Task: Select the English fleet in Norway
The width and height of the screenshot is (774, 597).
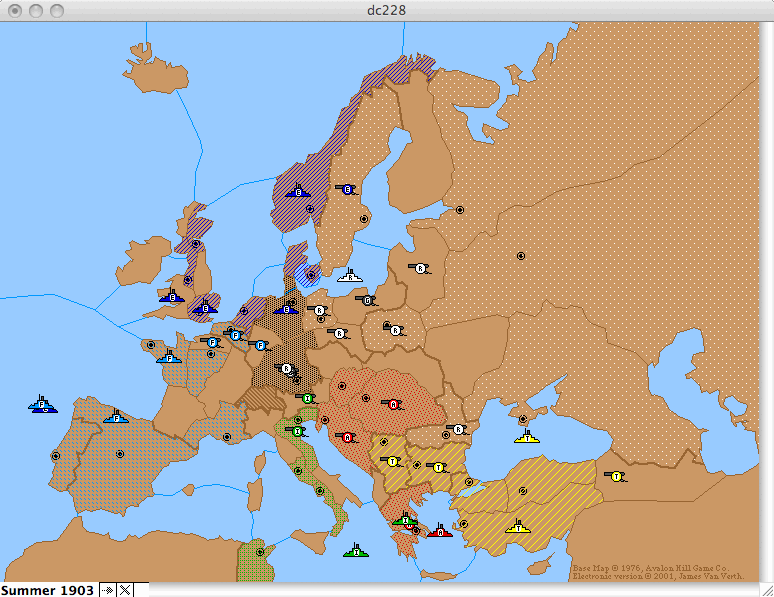Action: [x=298, y=191]
